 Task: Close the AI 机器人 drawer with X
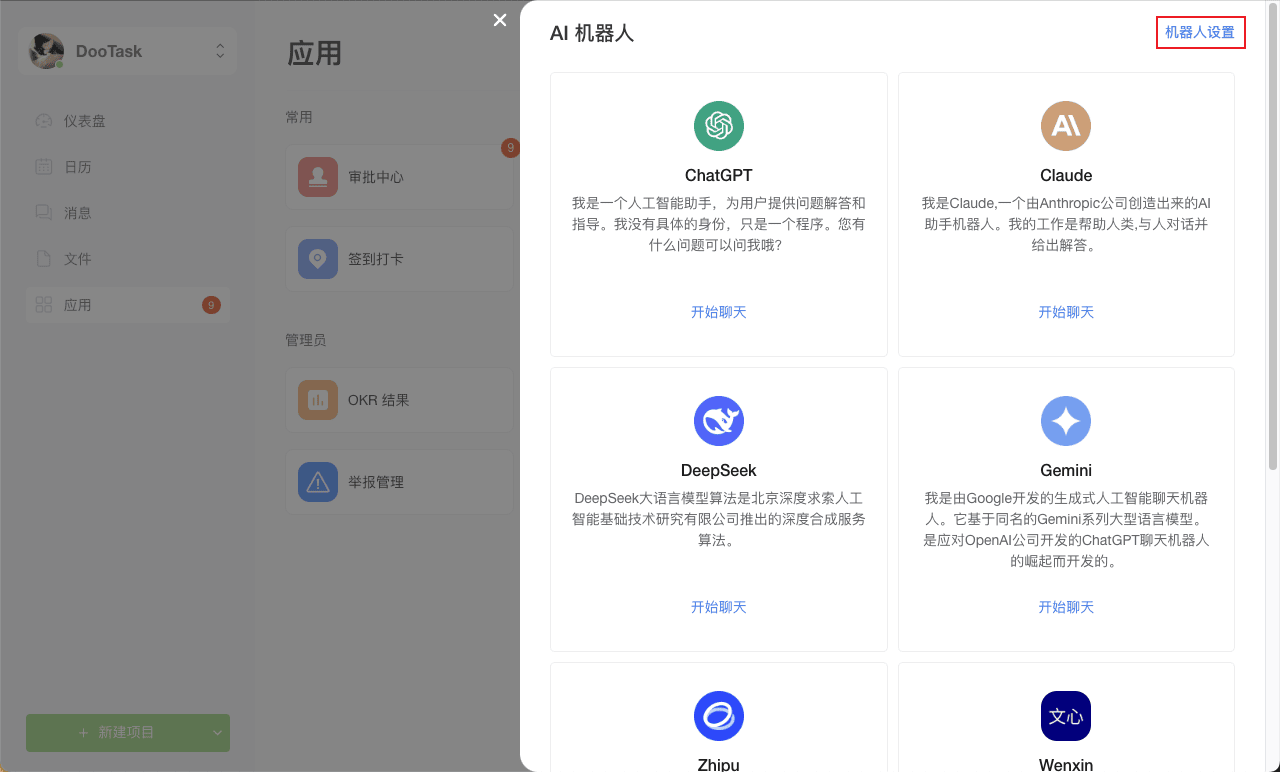[x=500, y=20]
